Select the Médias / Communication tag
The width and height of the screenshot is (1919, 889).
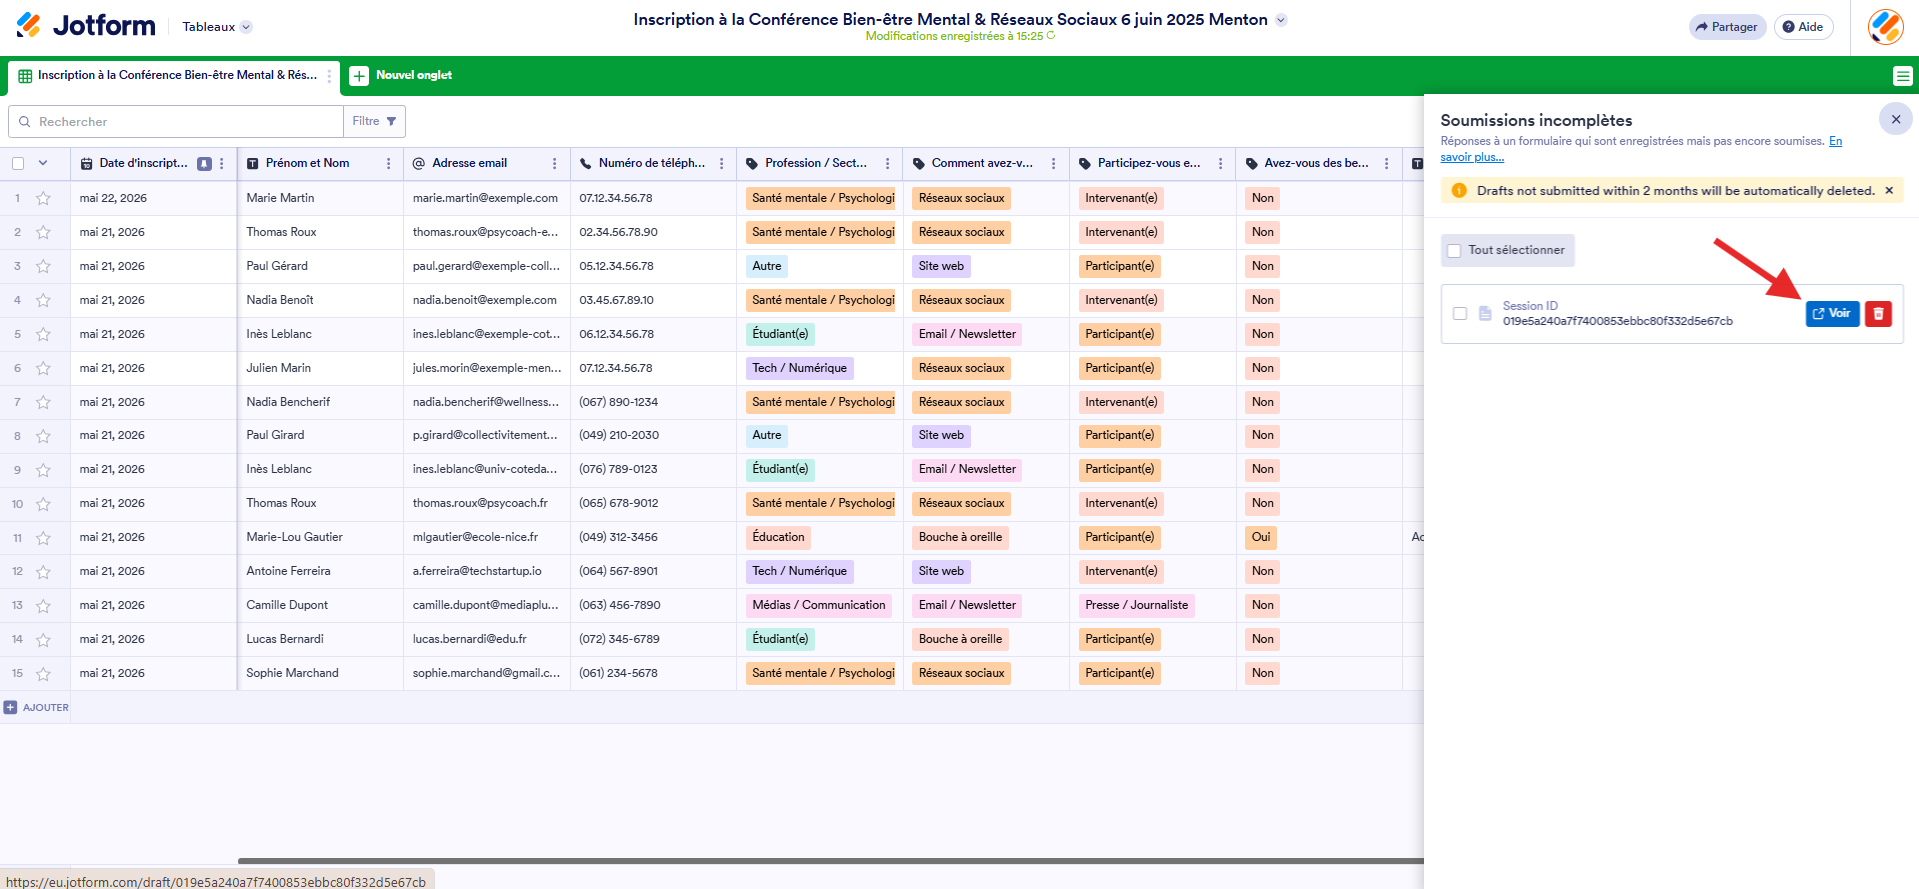pyautogui.click(x=819, y=605)
